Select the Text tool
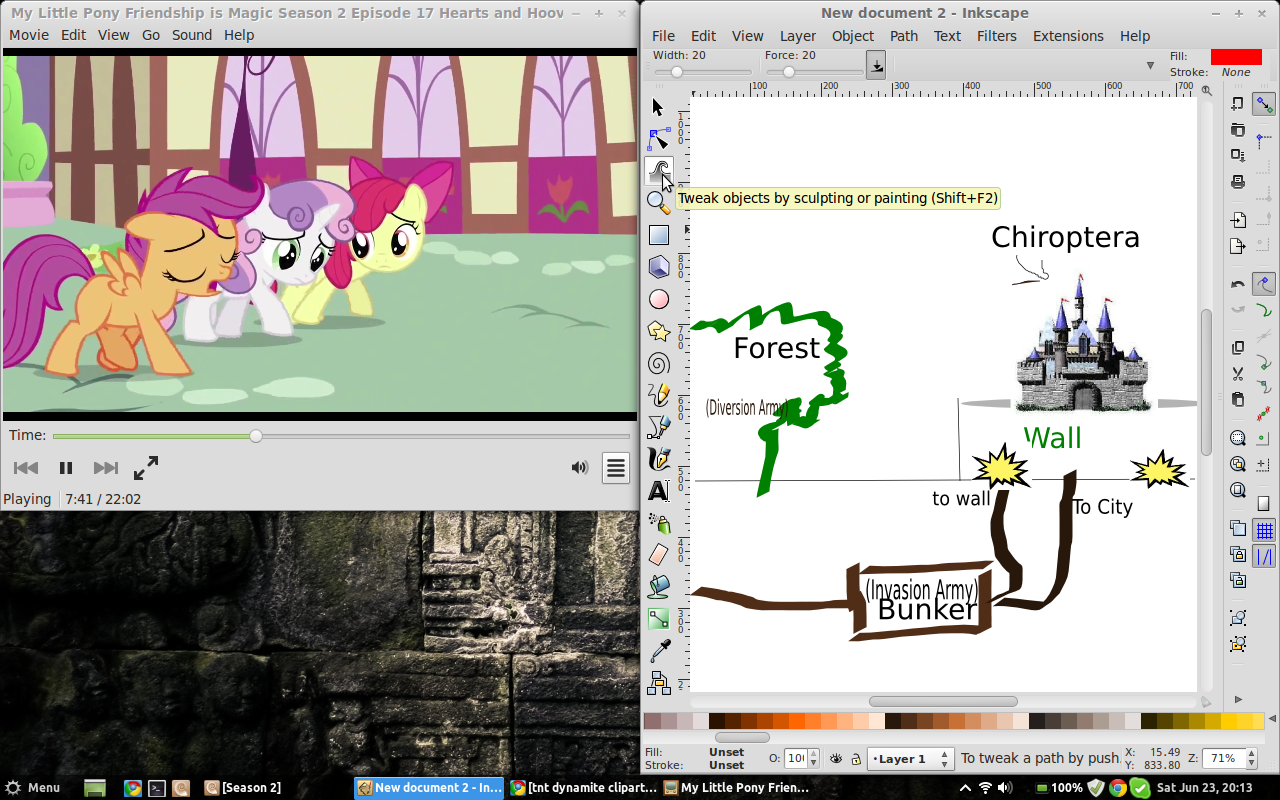This screenshot has height=800, width=1280. 658,491
